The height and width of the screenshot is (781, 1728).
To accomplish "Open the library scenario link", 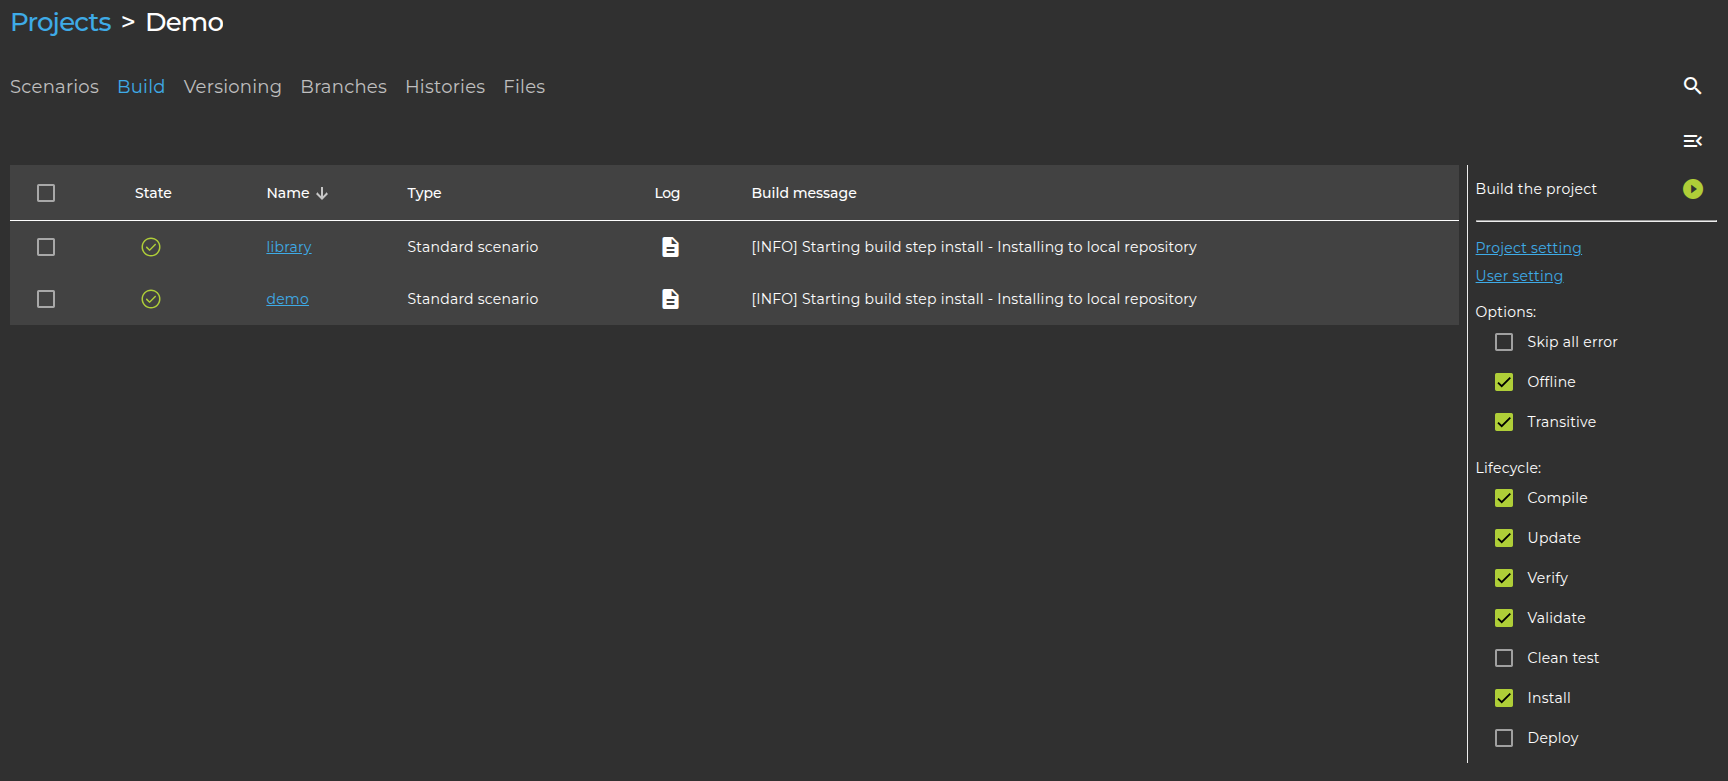I will [289, 247].
